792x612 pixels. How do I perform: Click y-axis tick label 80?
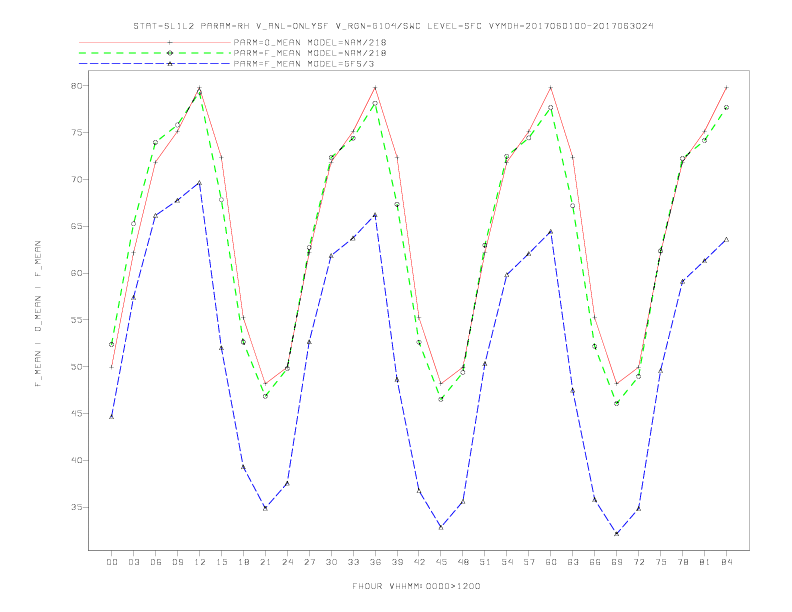pos(76,86)
